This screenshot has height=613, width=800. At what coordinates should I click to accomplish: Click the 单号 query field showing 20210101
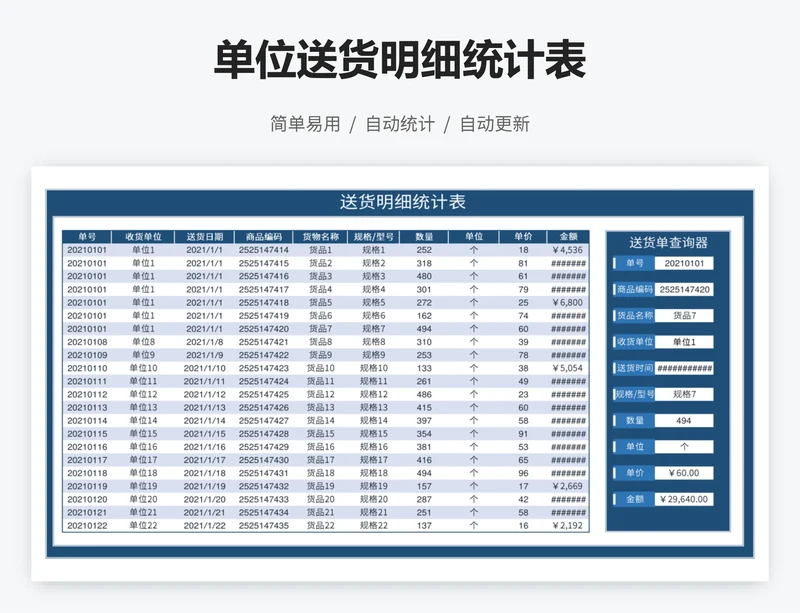684,263
